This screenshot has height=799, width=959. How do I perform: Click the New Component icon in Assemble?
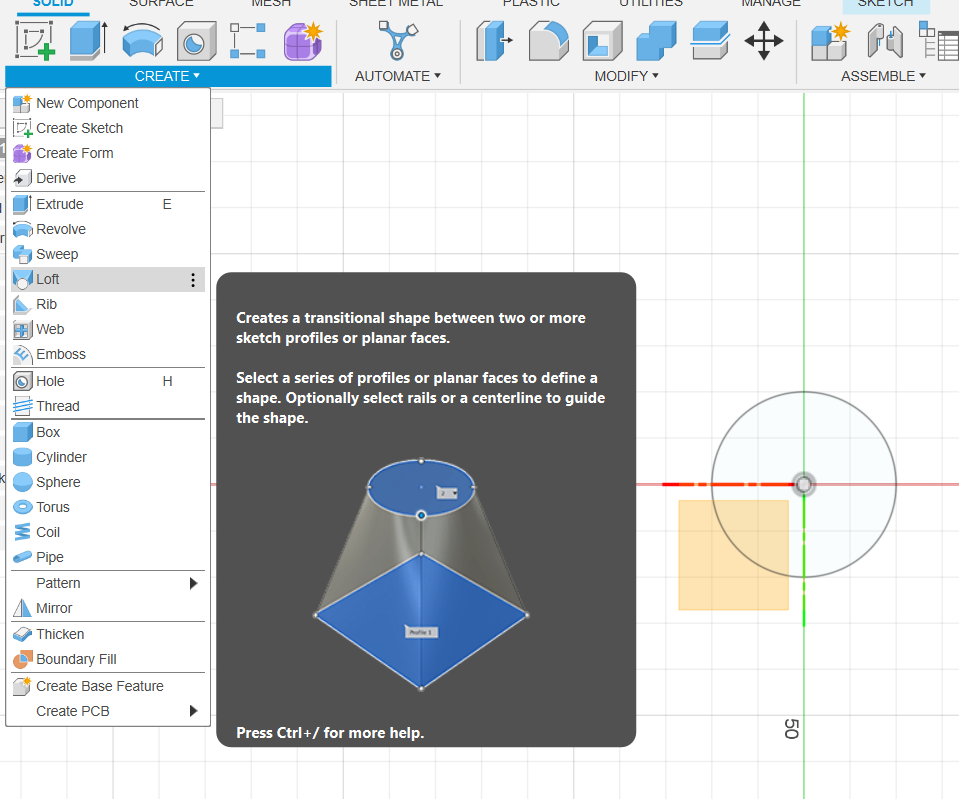pos(831,41)
